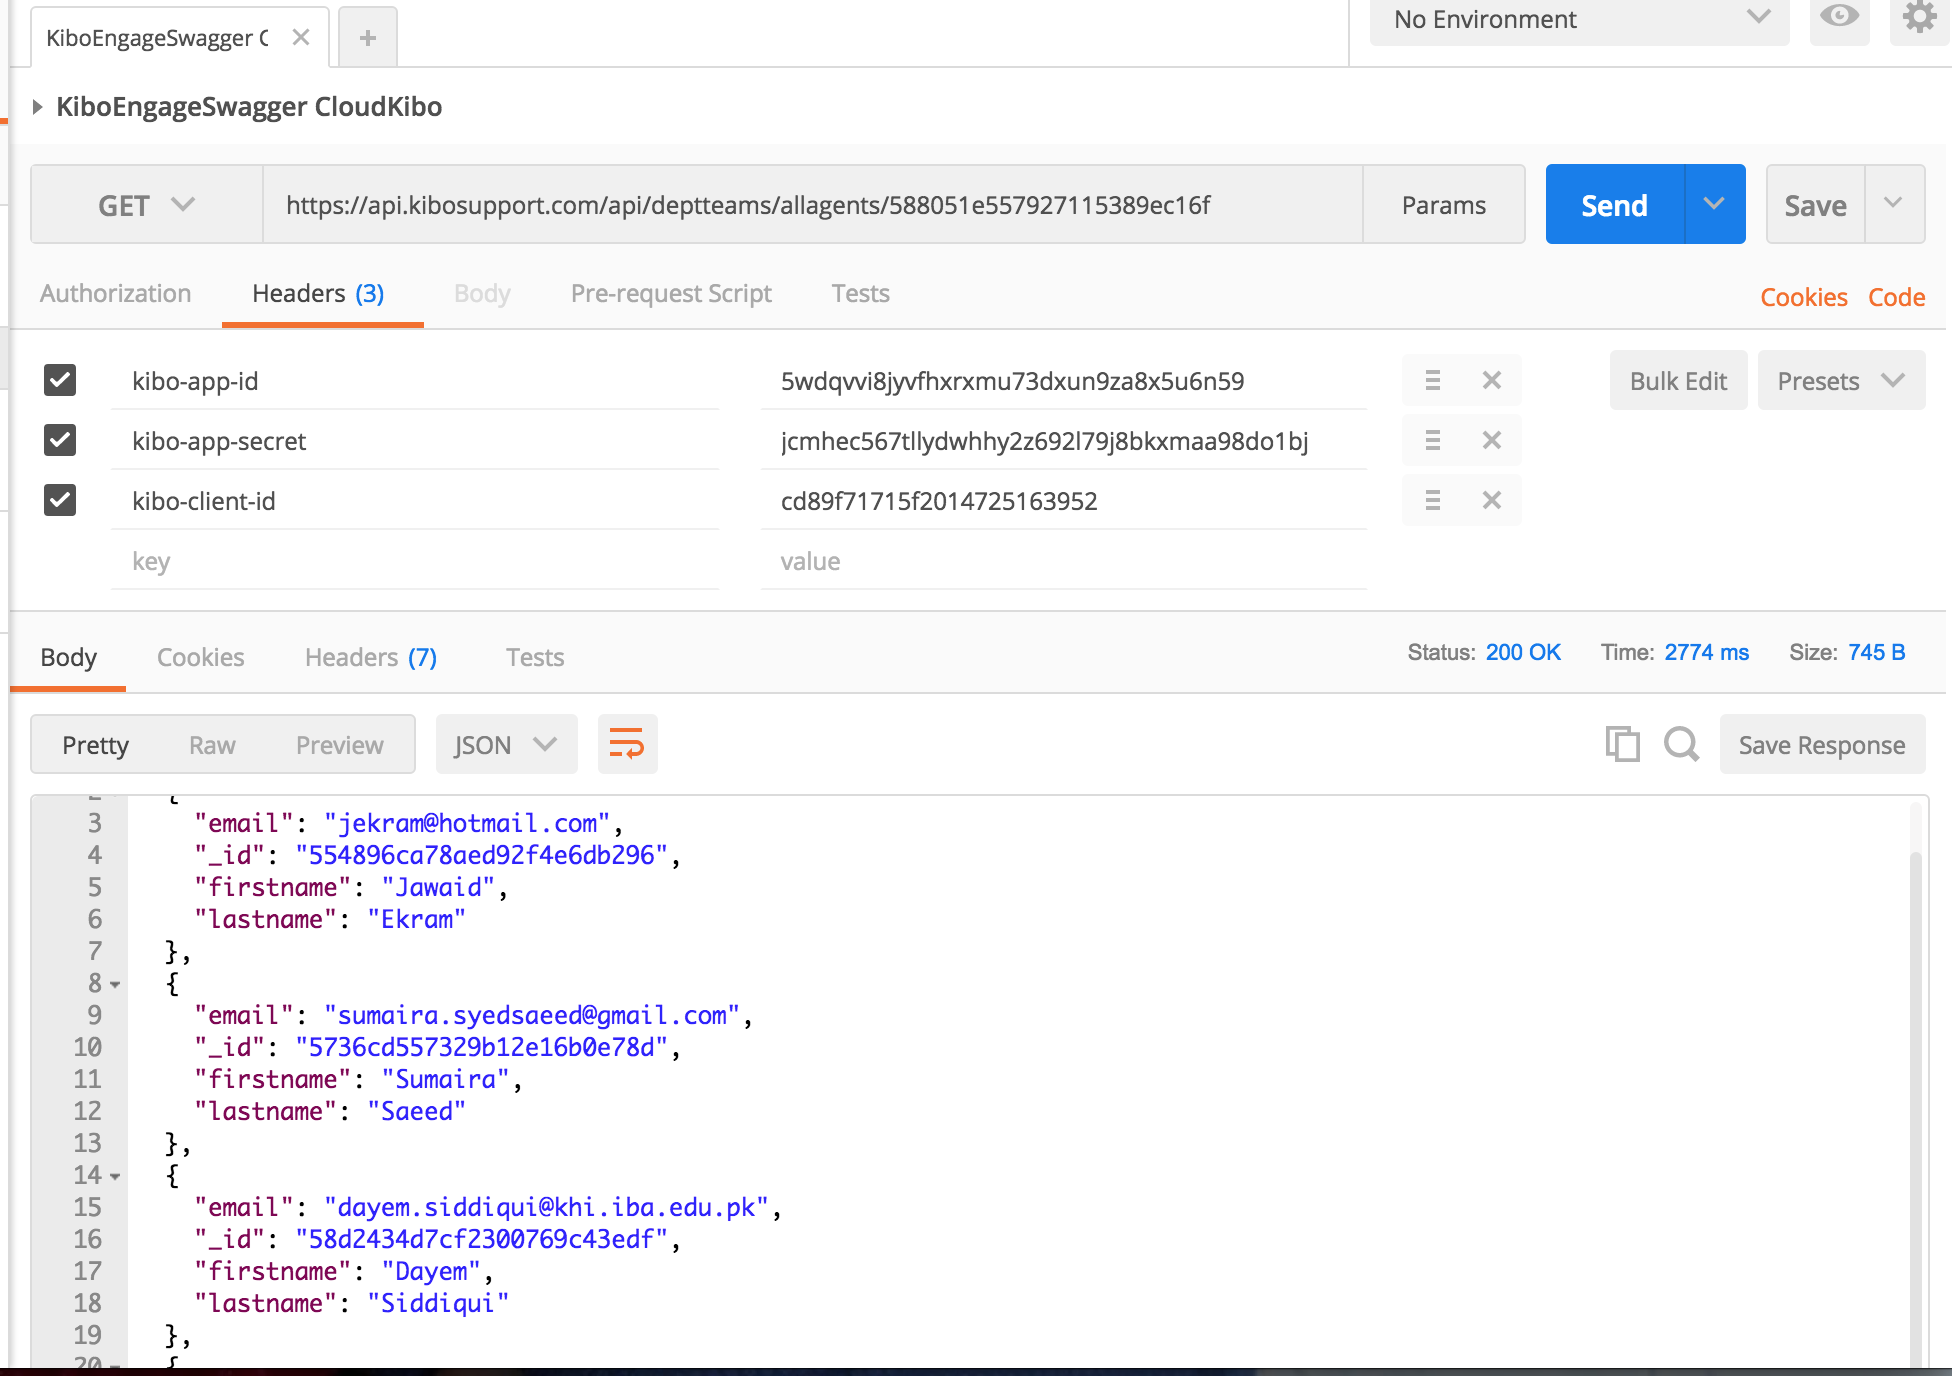Click the Save Response button
This screenshot has height=1376, width=1952.
point(1822,744)
